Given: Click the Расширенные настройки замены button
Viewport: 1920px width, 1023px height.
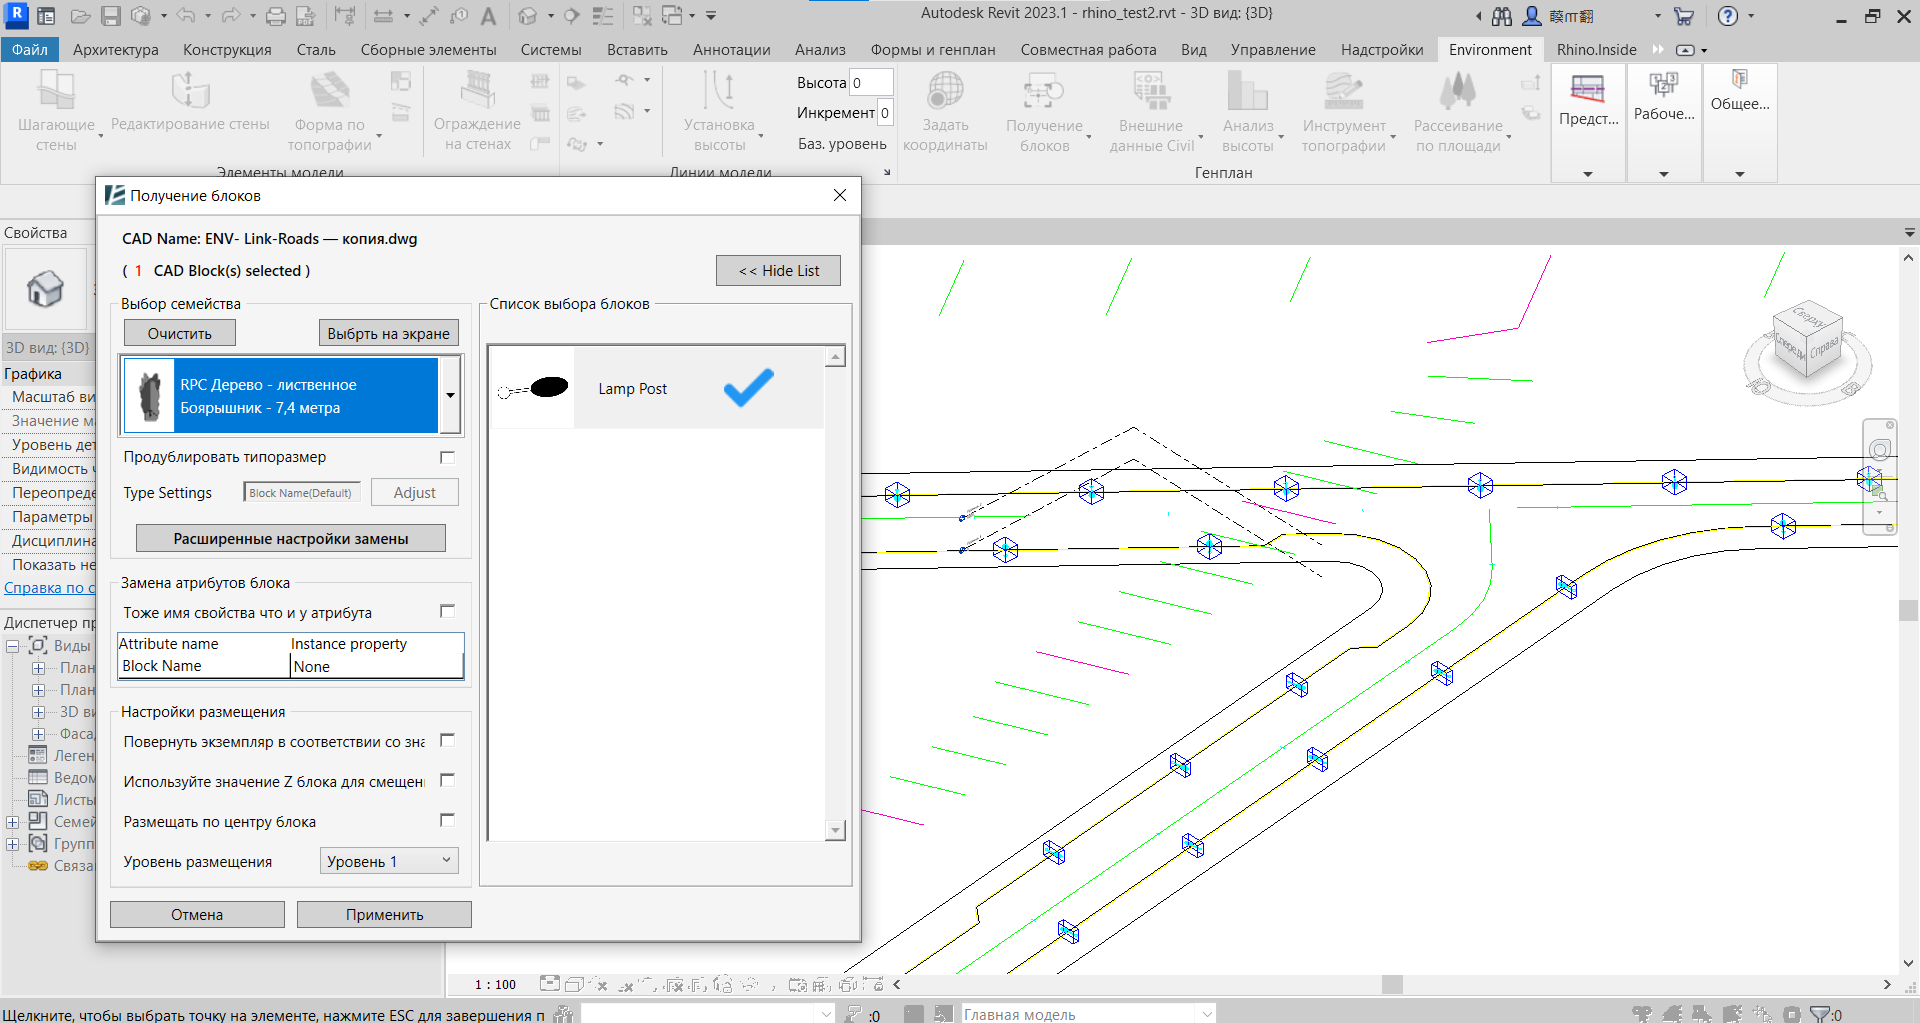Looking at the screenshot, I should (x=289, y=537).
